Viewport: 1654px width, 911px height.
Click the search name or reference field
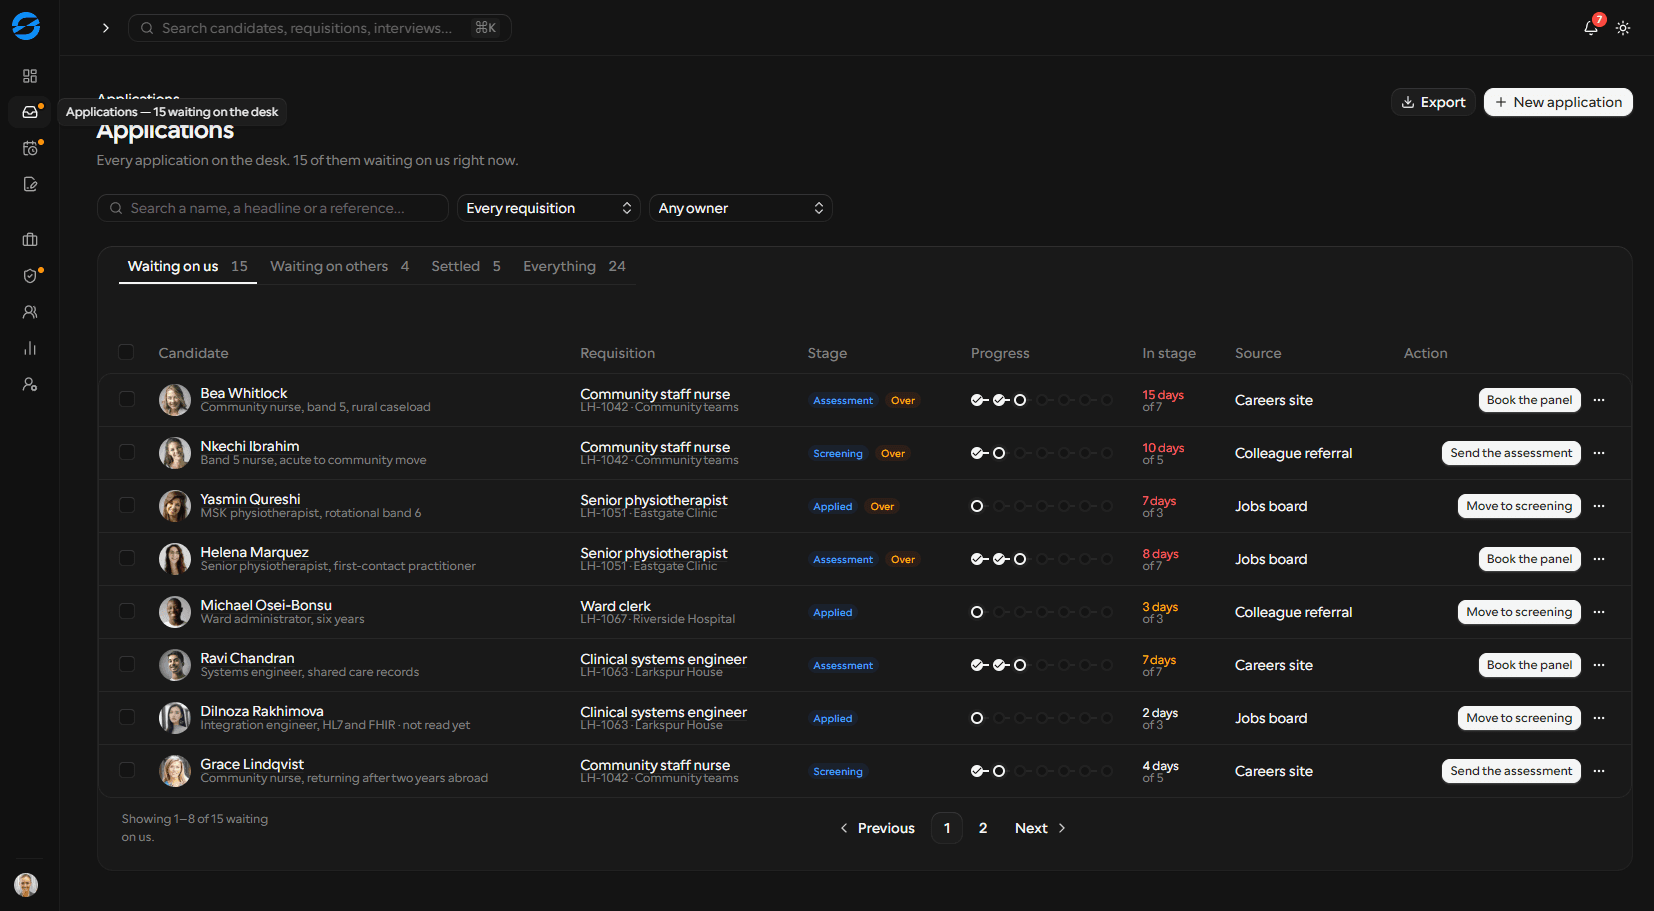click(x=273, y=208)
